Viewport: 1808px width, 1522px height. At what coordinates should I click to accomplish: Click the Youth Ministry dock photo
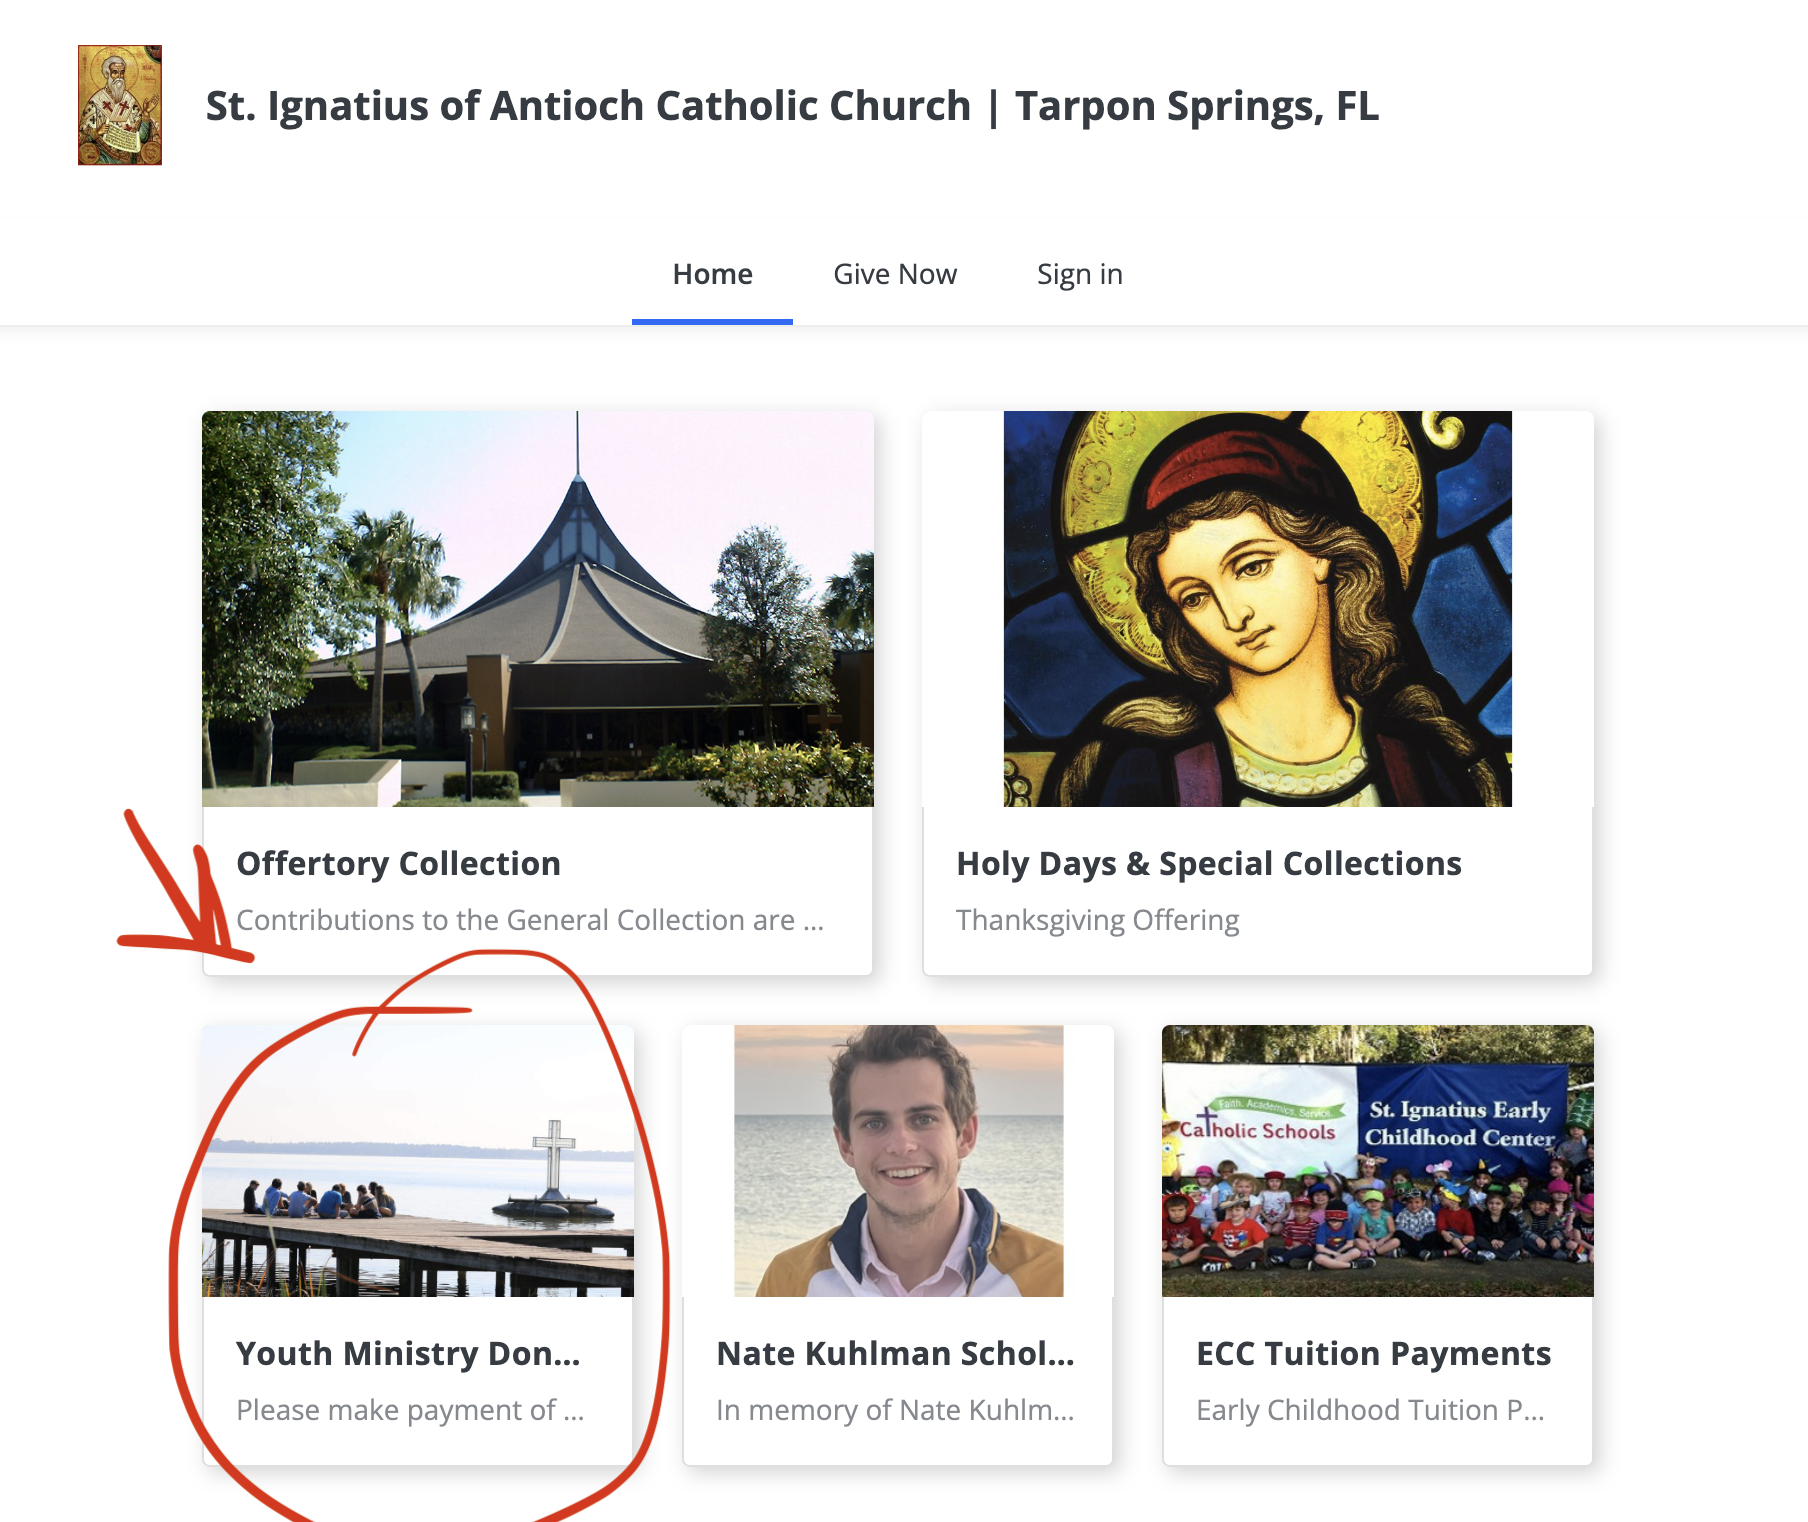coord(417,1162)
